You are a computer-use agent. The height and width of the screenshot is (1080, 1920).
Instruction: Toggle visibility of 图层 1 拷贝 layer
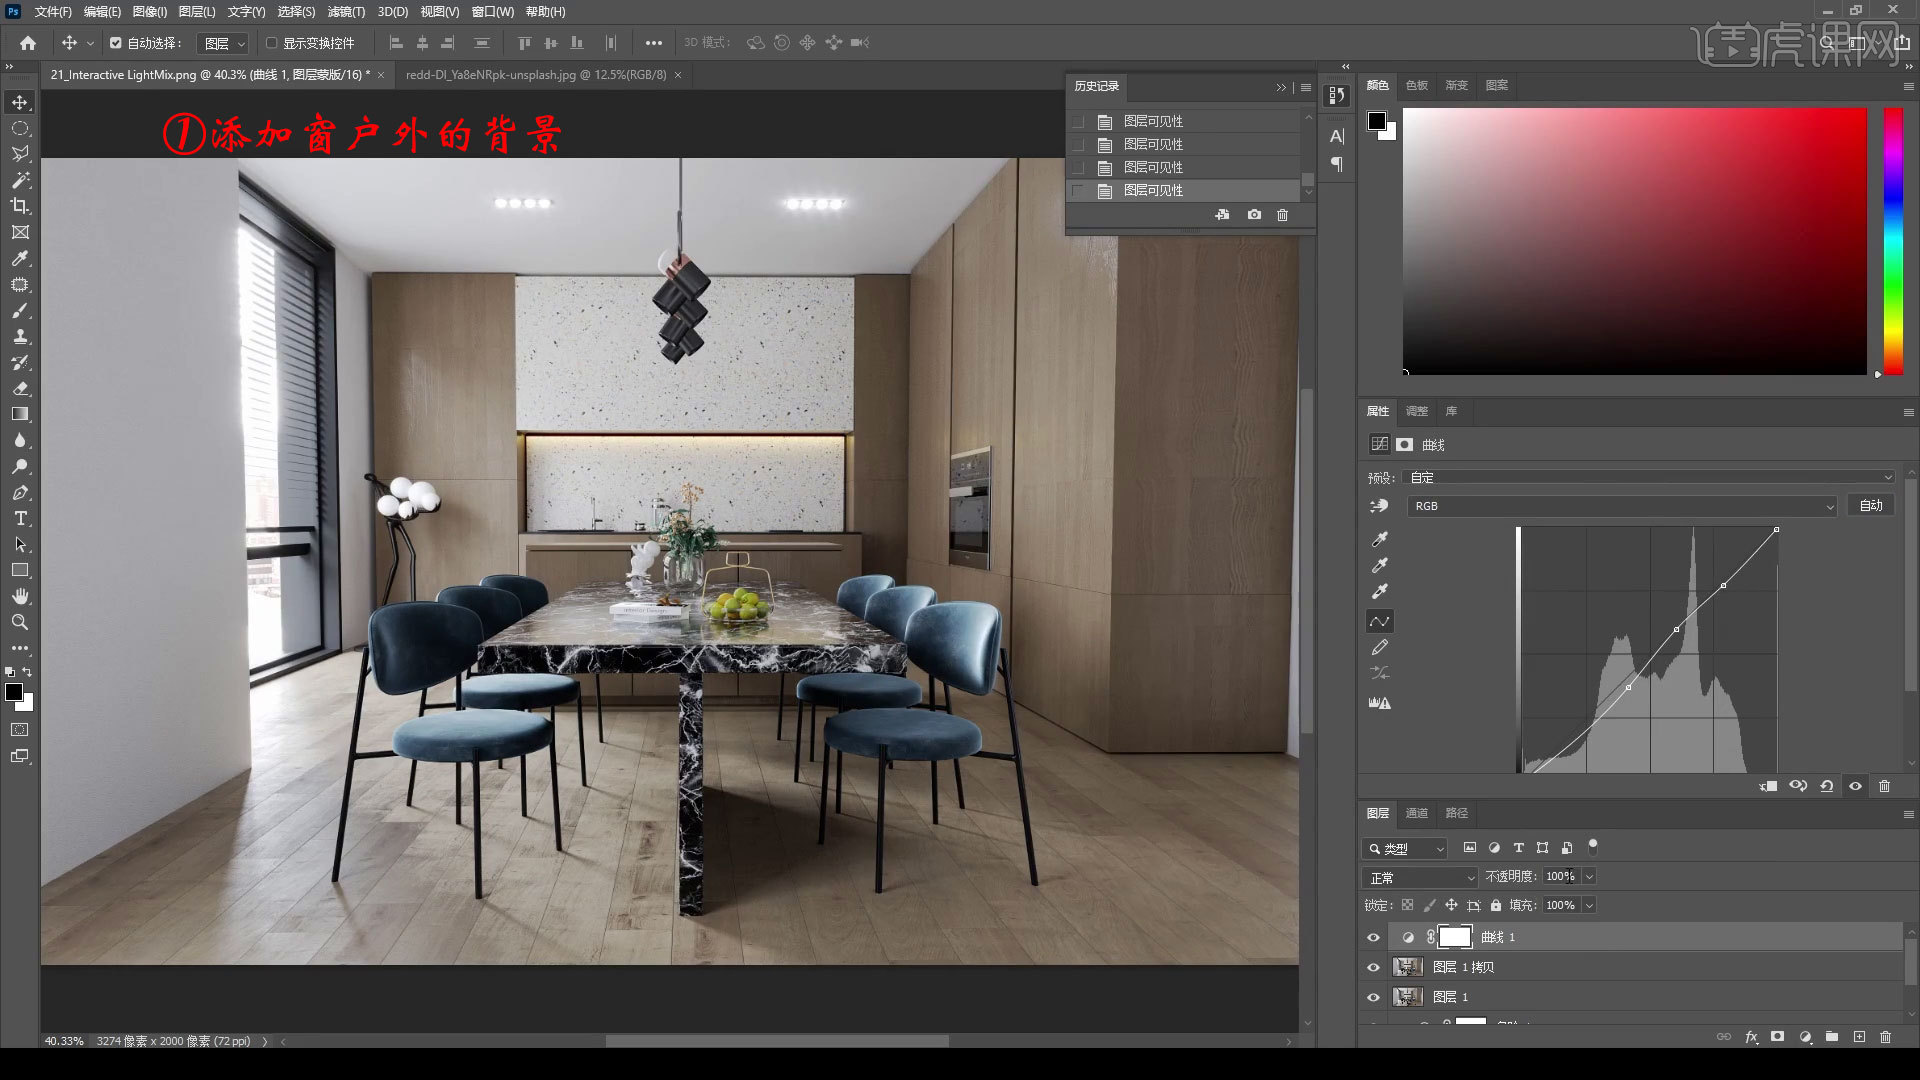coord(1374,967)
